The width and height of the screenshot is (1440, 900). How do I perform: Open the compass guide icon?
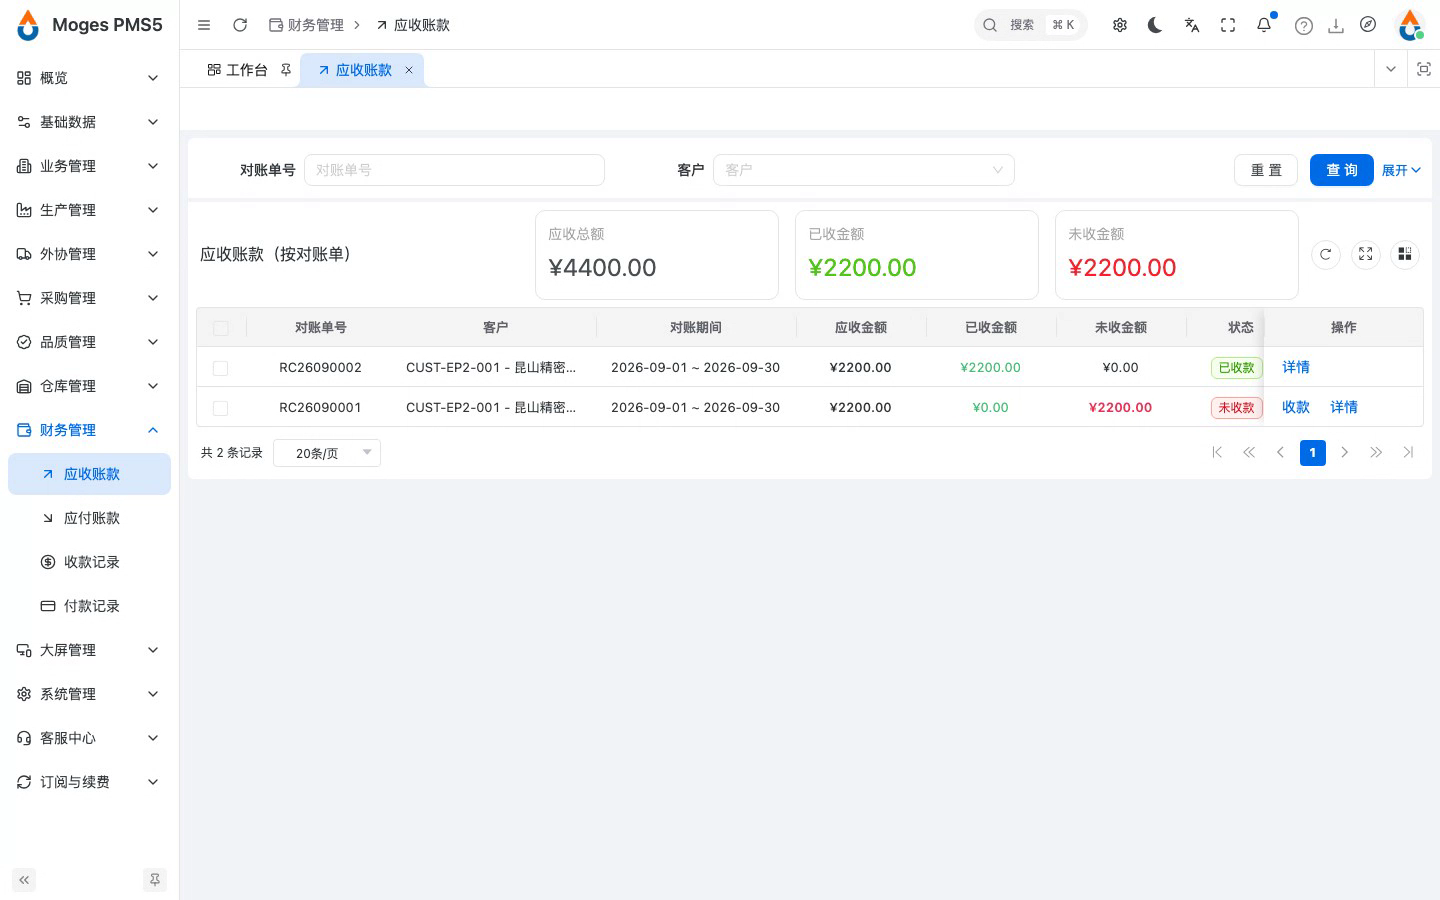1368,25
